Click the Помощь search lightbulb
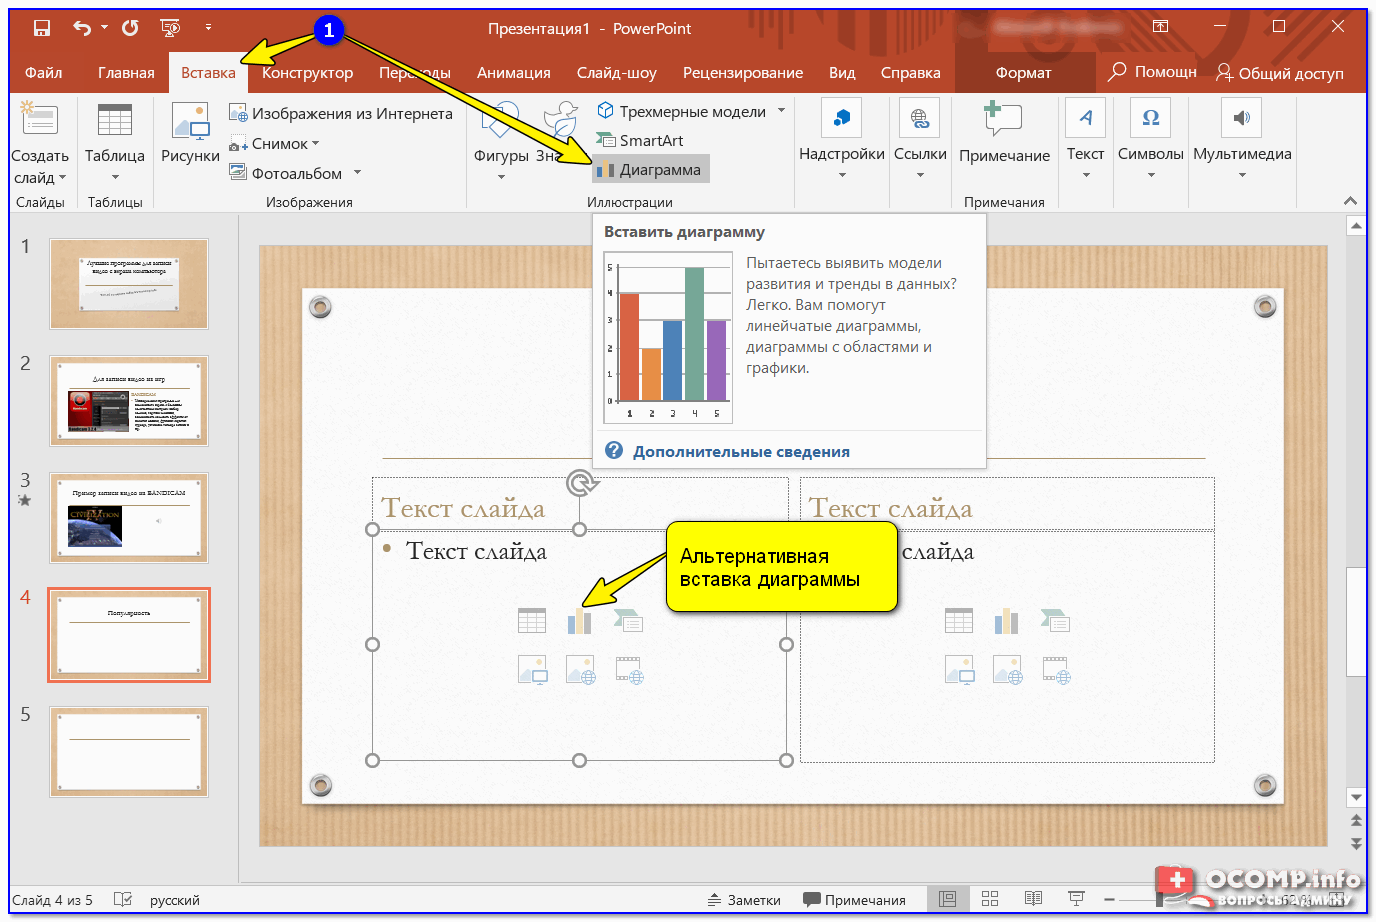1376x922 pixels. click(x=1152, y=72)
